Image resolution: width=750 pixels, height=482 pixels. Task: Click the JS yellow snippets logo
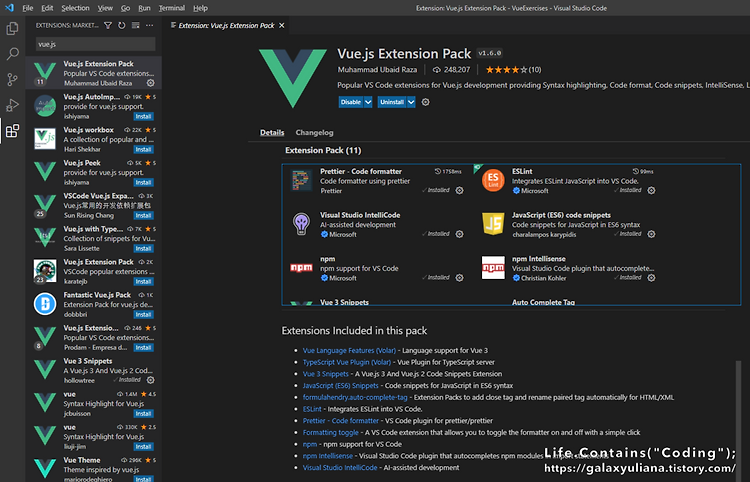493,224
